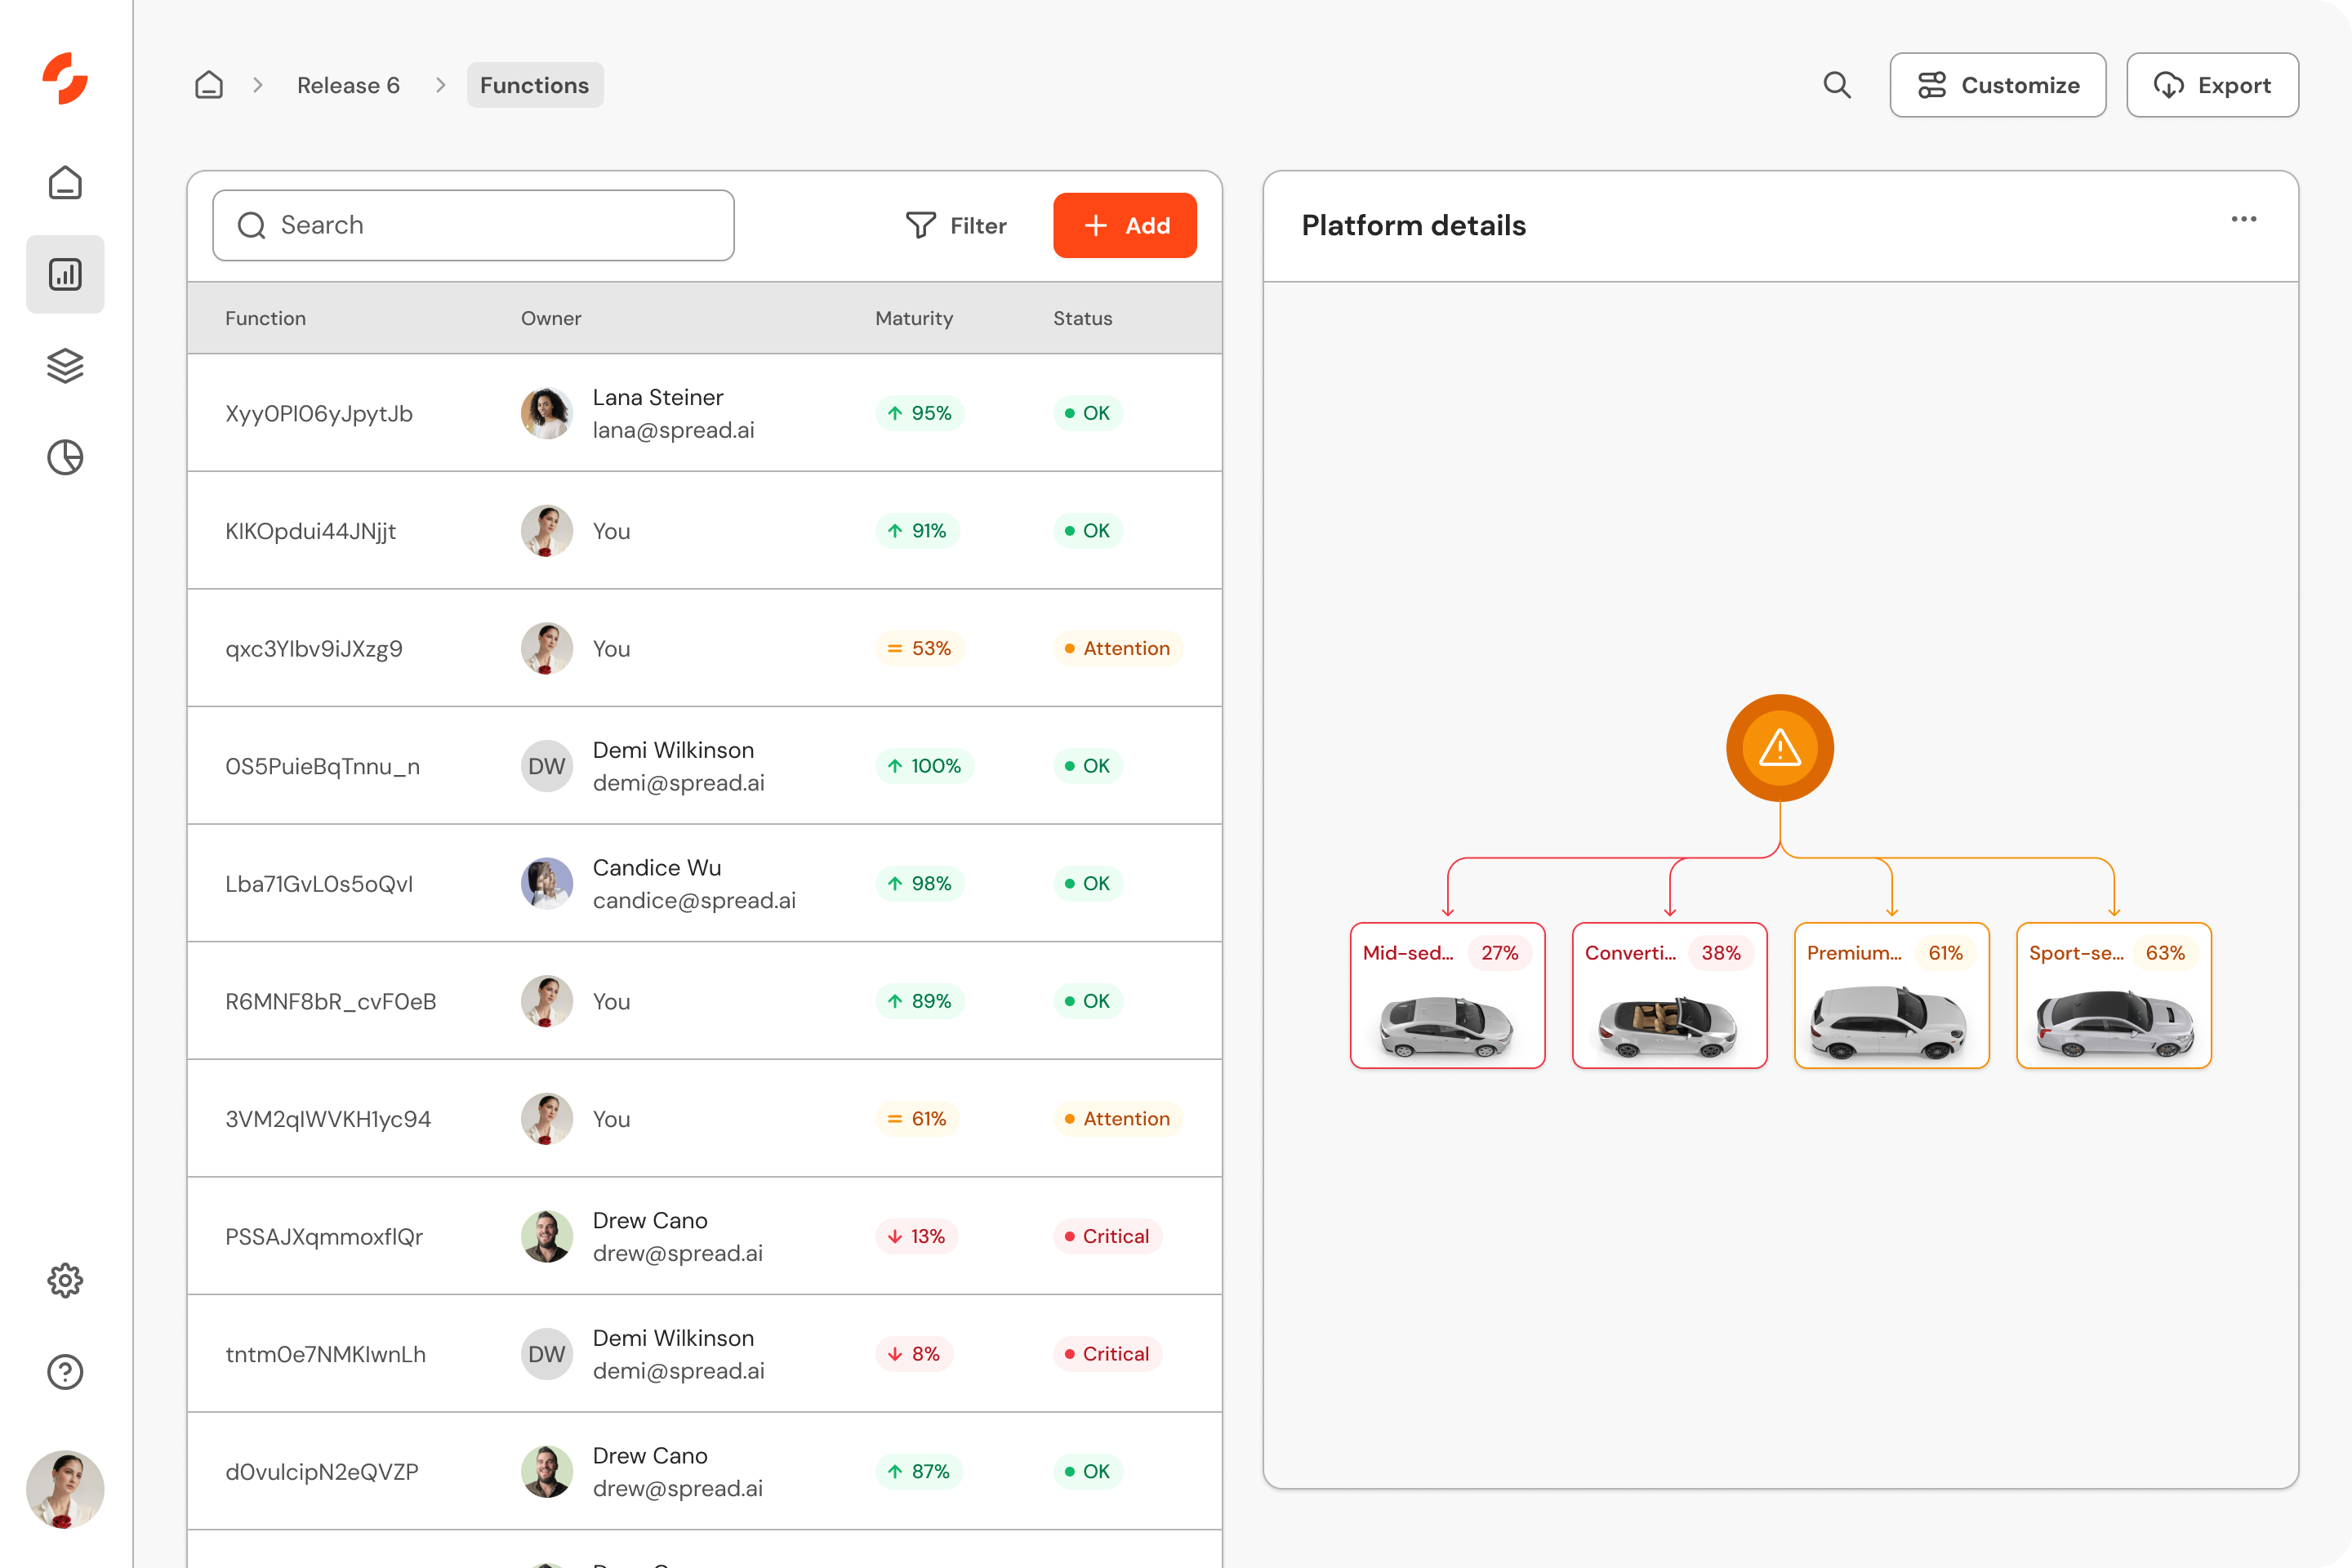This screenshot has height=1568, width=2352.
Task: Click the Customize button in top bar
Action: tap(1998, 84)
